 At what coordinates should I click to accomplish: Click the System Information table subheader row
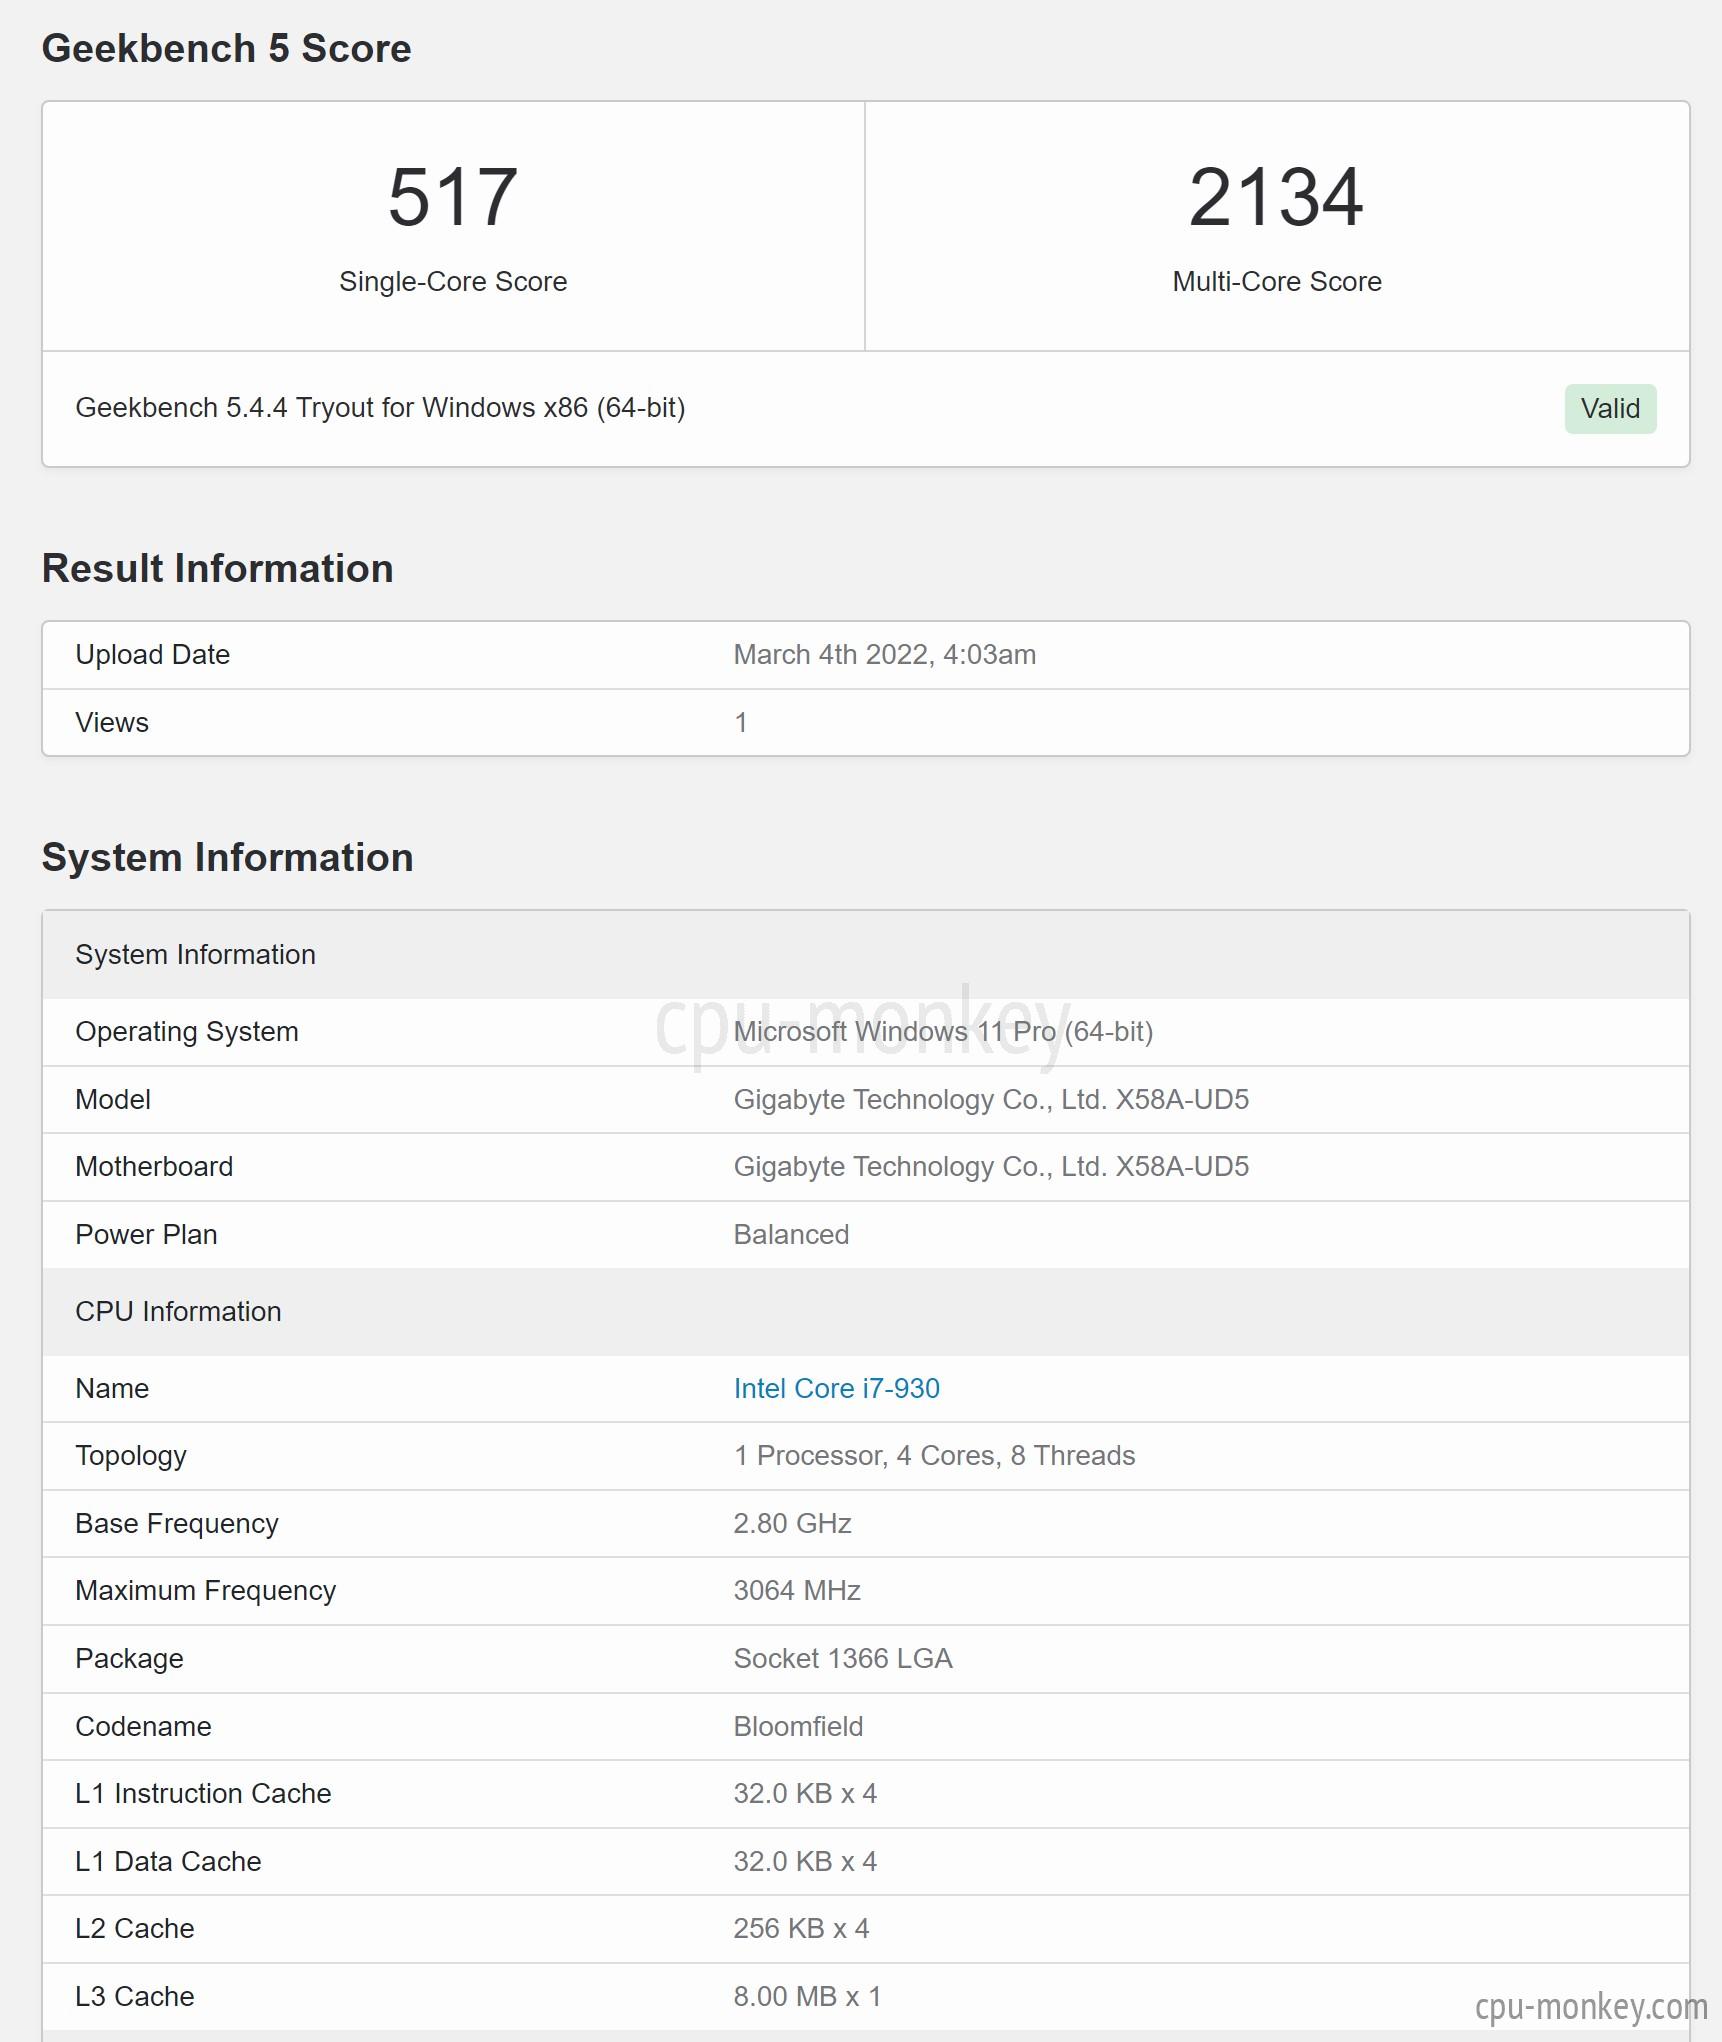pos(865,954)
